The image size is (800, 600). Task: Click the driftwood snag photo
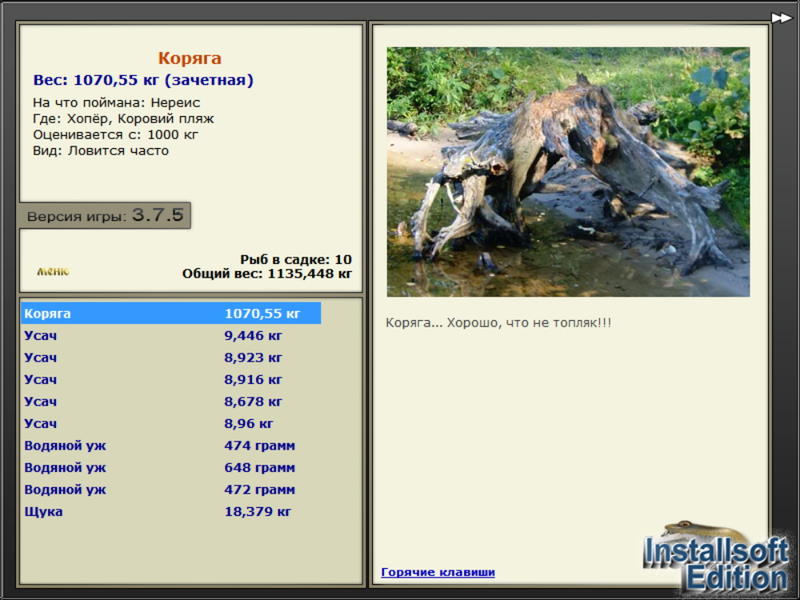(568, 172)
